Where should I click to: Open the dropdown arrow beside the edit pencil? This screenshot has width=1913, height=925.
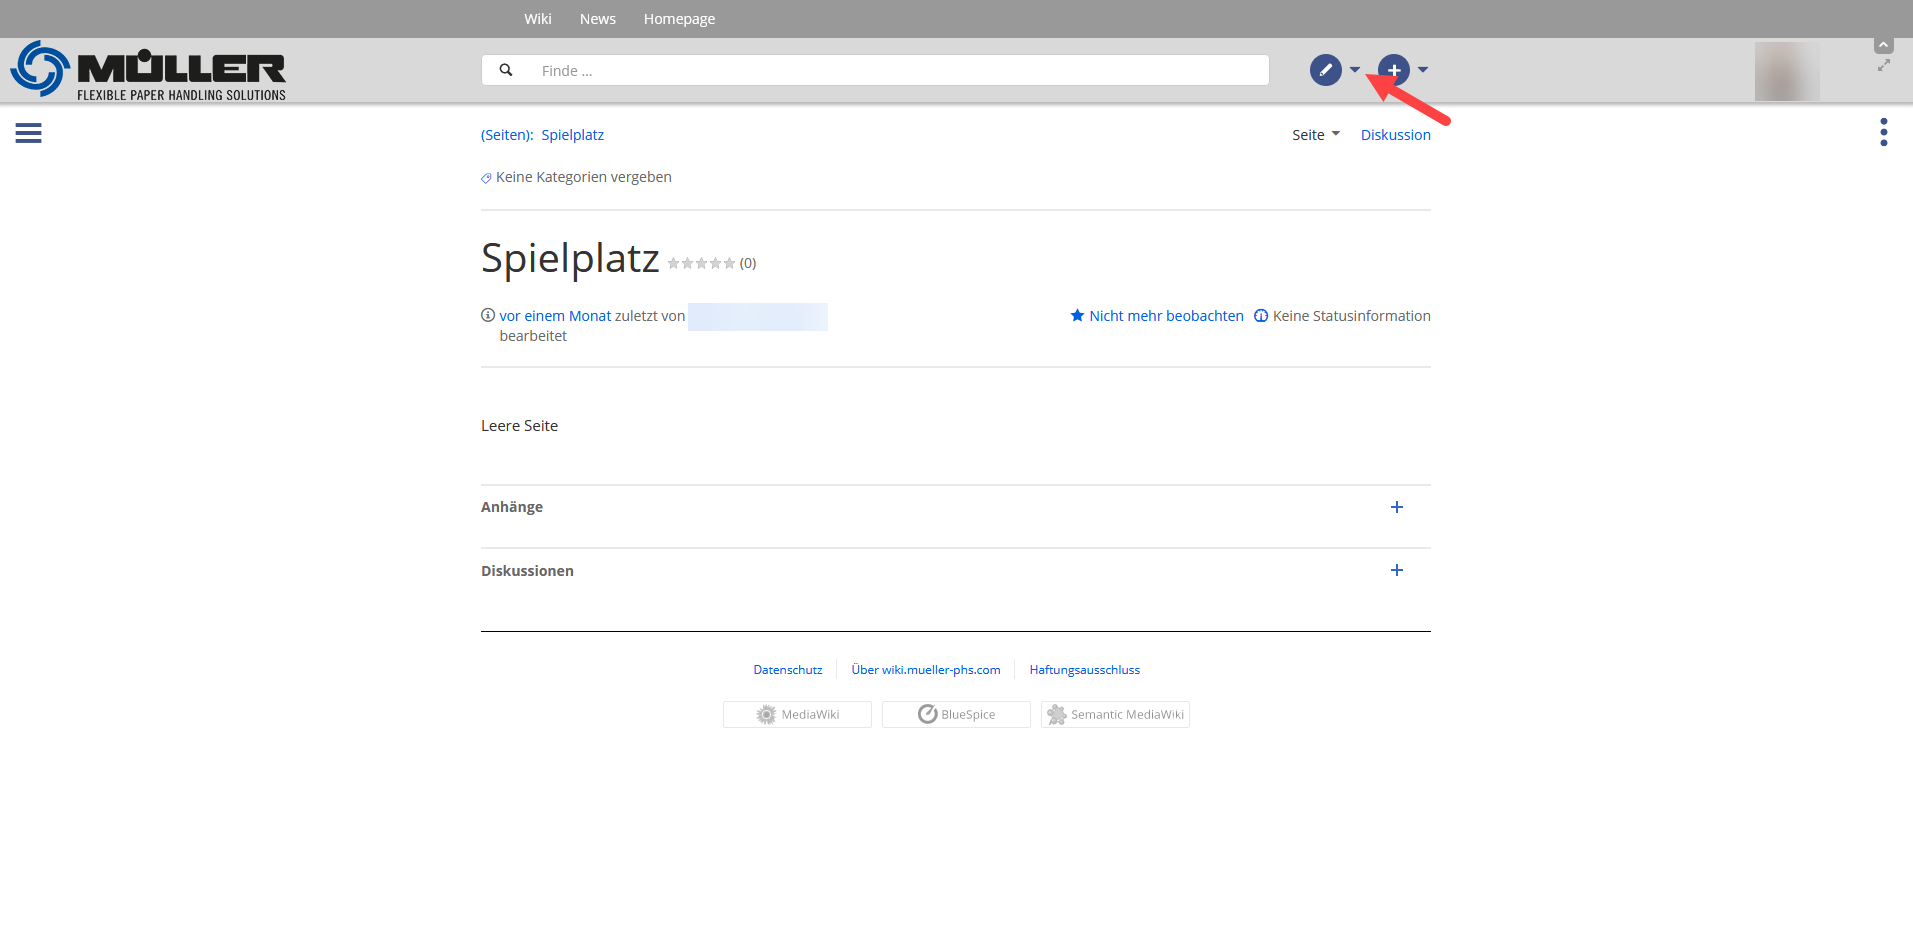[x=1355, y=70]
